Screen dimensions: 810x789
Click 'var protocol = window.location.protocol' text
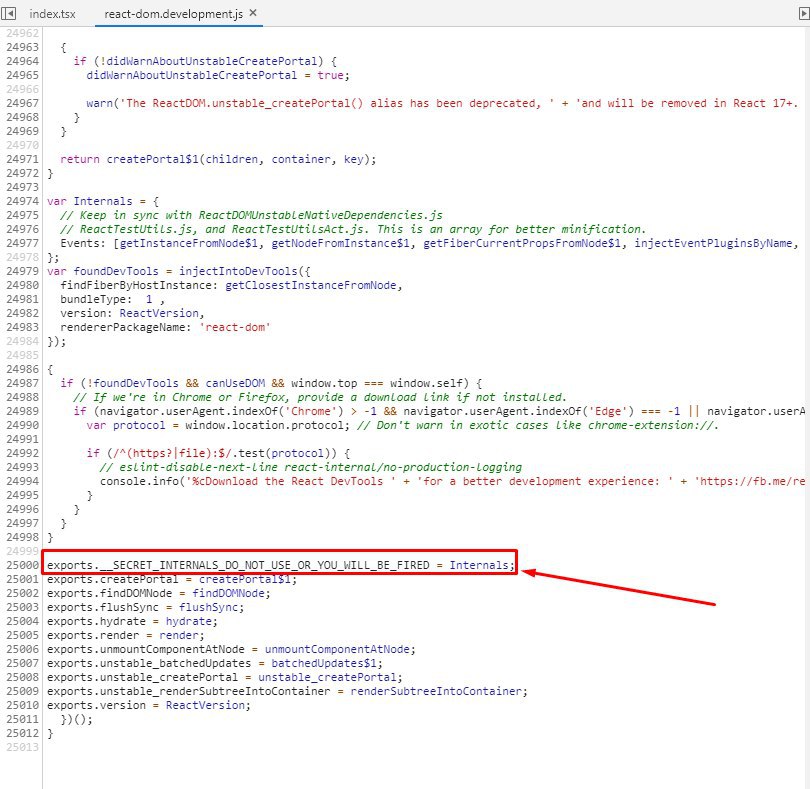(216, 425)
